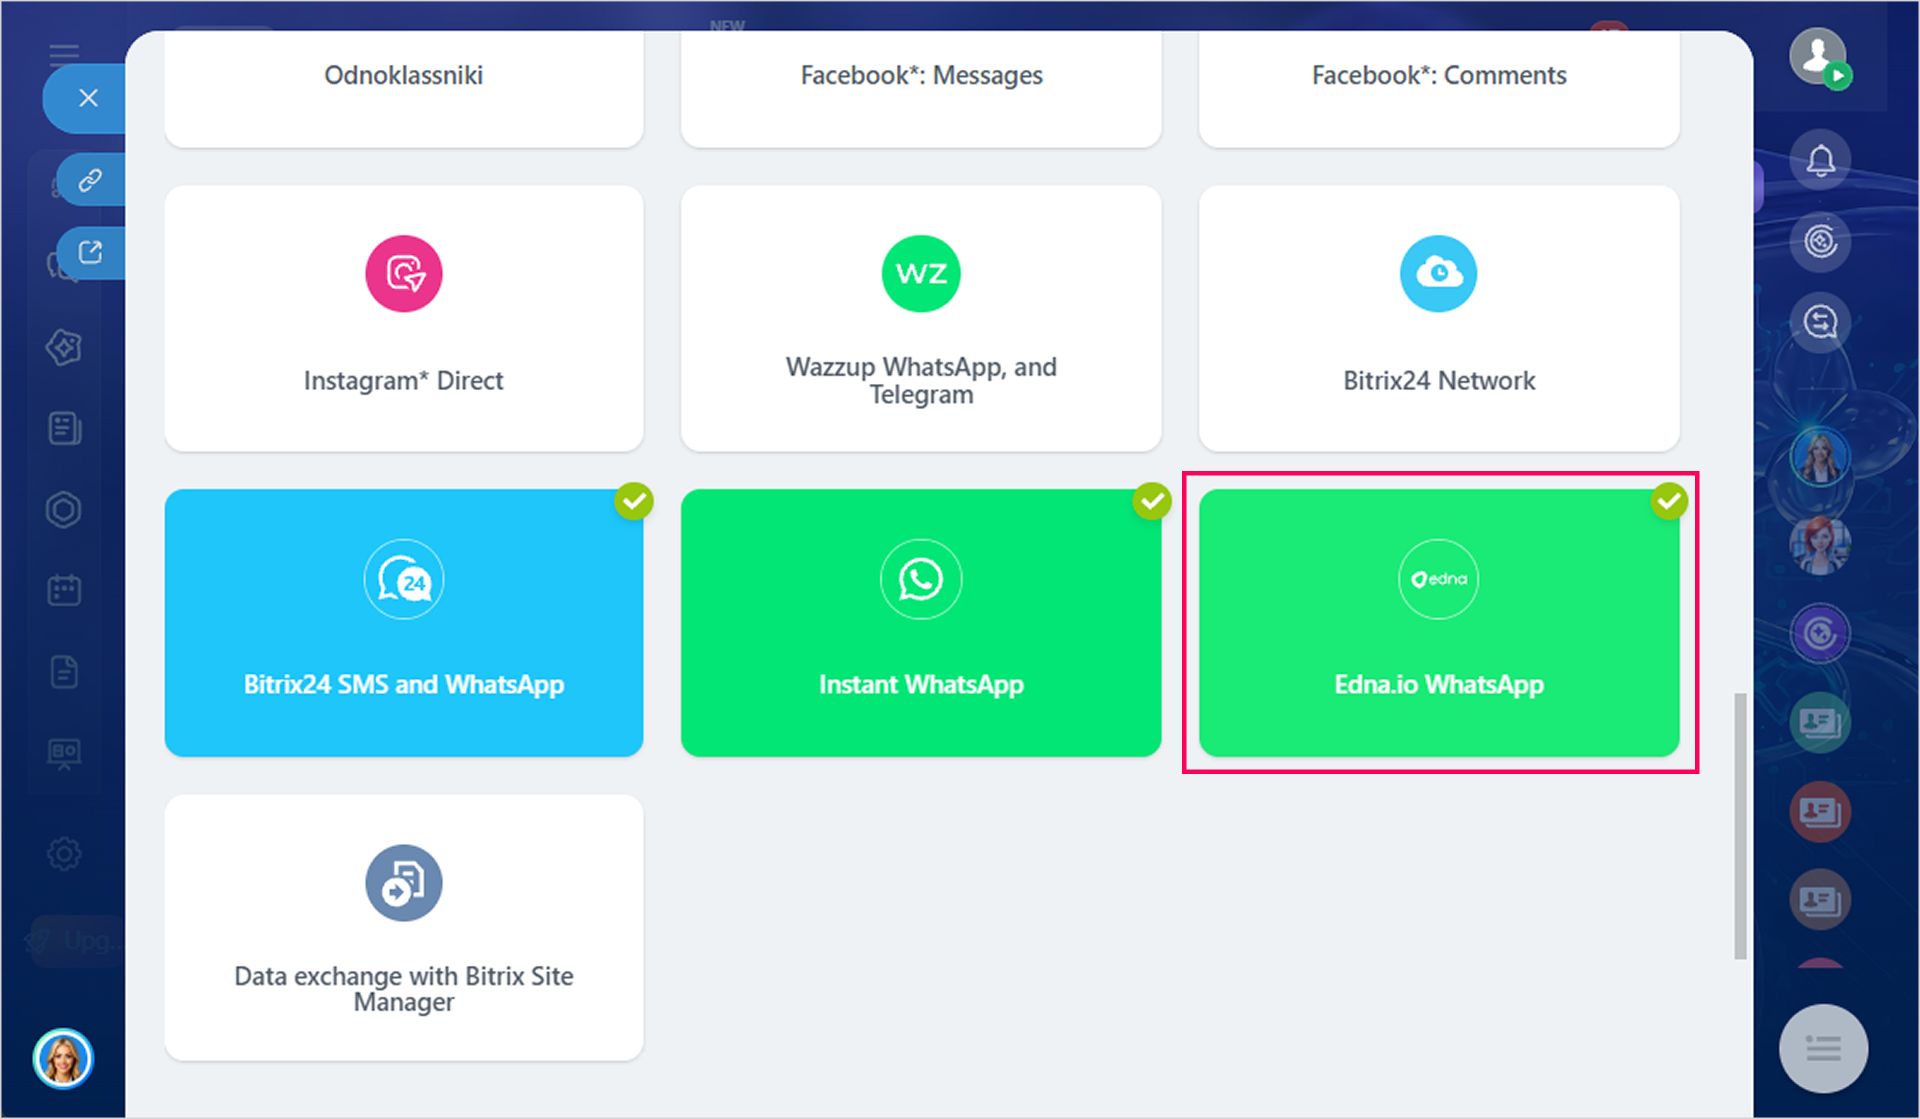
Task: Open the user avatar at bottom left
Action: pos(63,1058)
